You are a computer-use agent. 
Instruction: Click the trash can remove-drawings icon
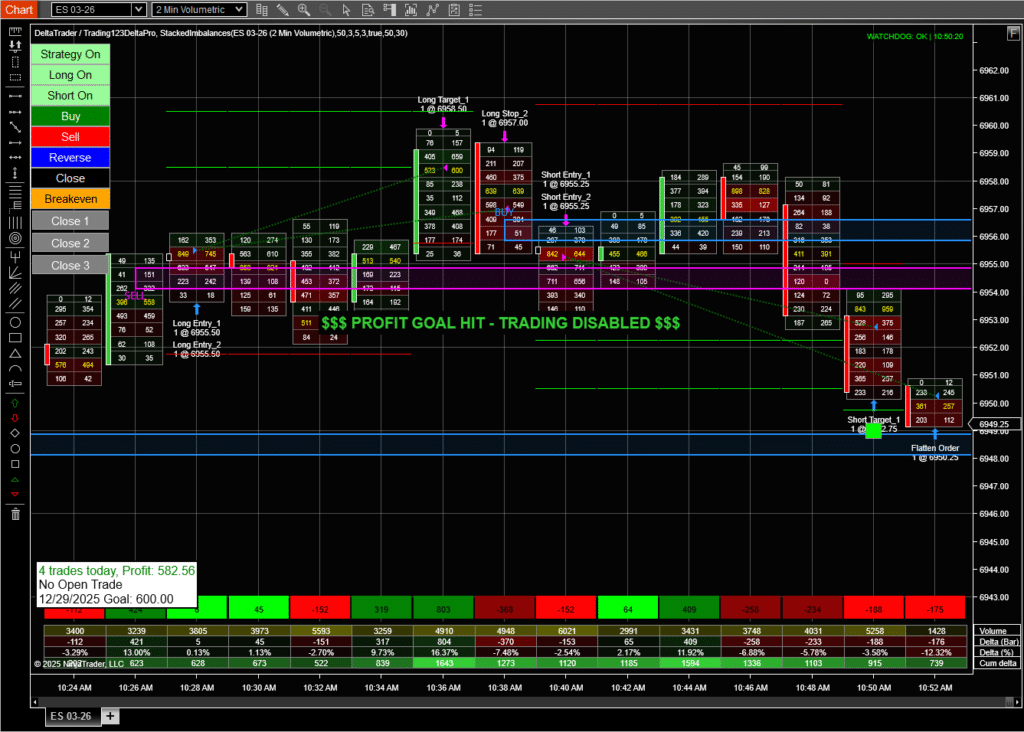coord(15,513)
